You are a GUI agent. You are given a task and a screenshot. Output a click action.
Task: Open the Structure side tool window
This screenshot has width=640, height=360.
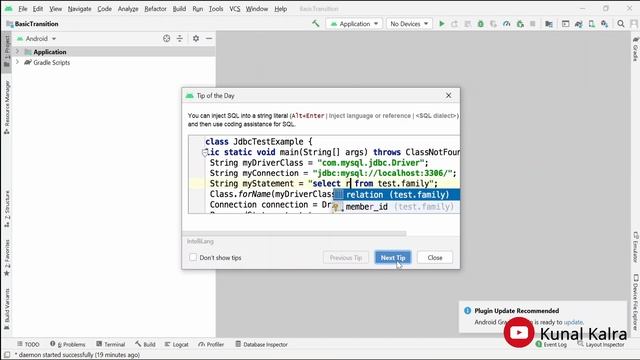pos(7,209)
